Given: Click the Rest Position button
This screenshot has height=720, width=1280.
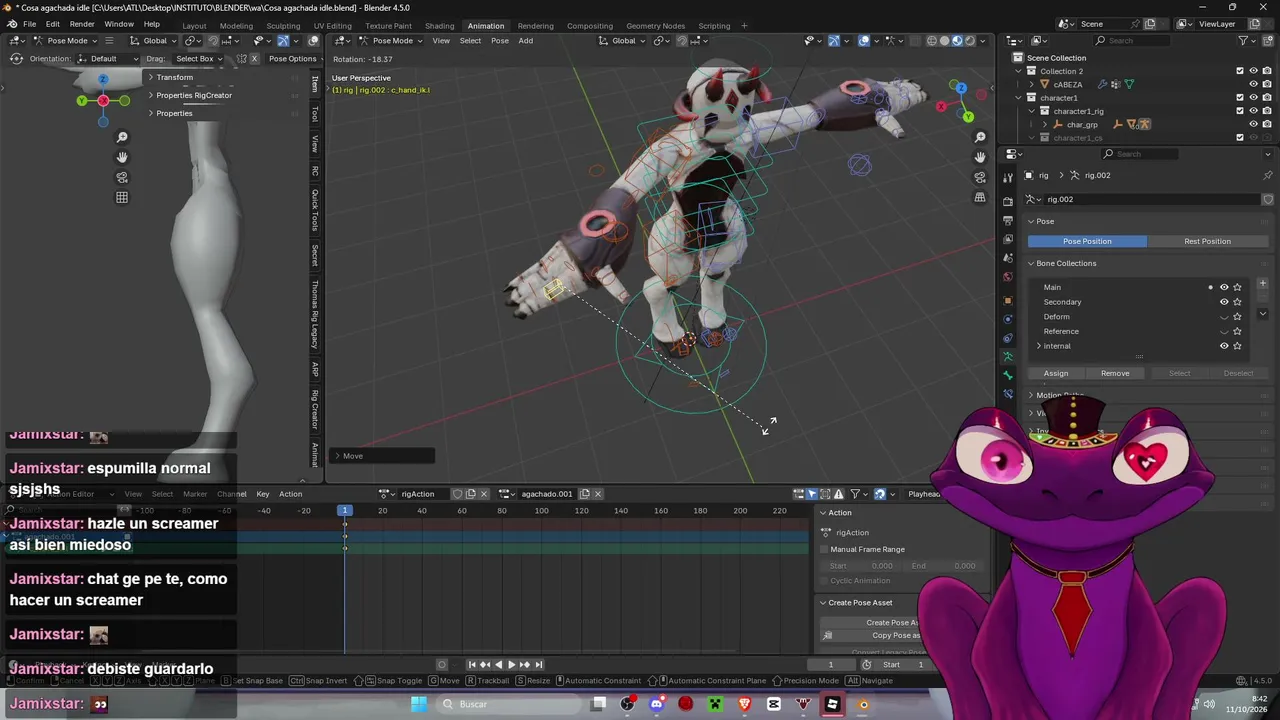Looking at the screenshot, I should coord(1207,241).
